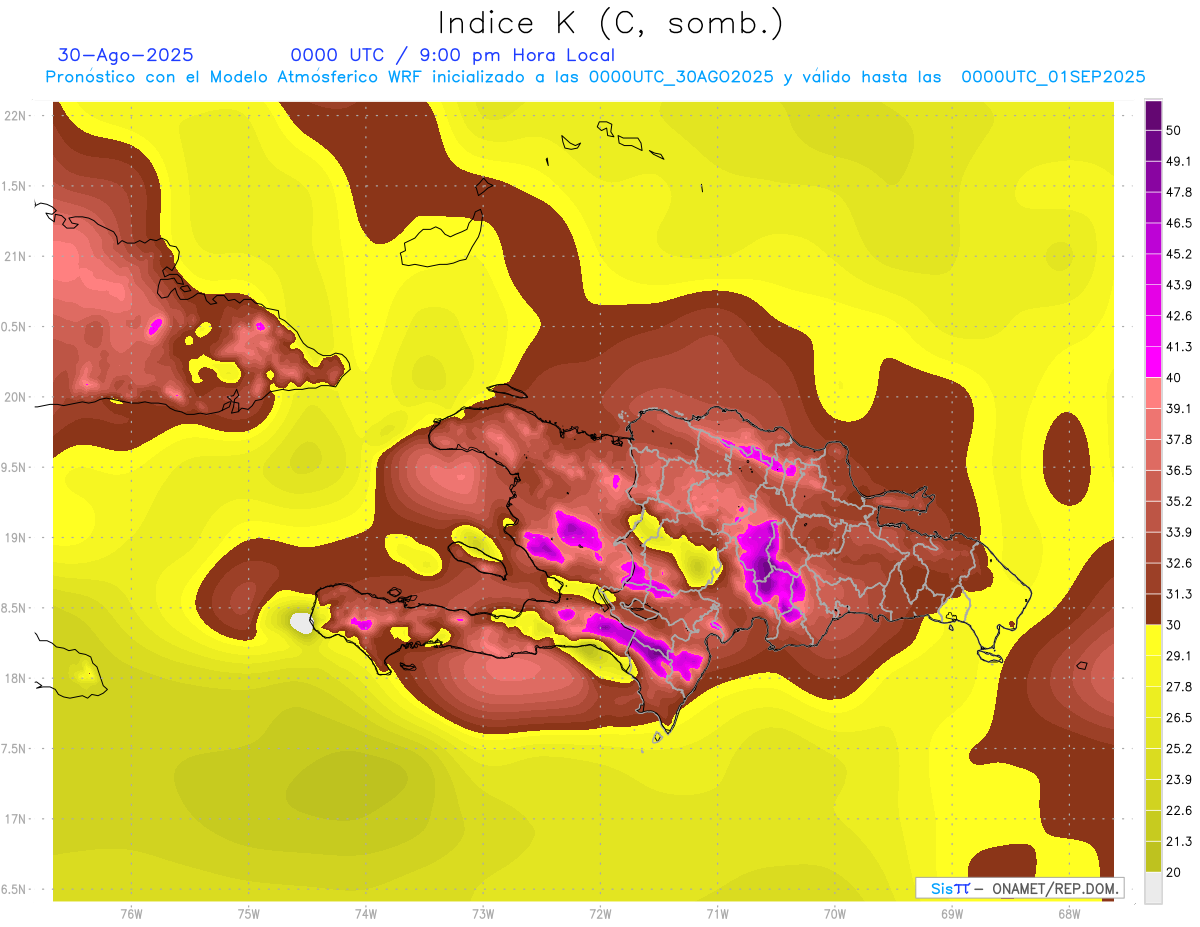This screenshot has width=1200, height=927.
Task: Click the 70W longitude label
Action: click(x=835, y=914)
